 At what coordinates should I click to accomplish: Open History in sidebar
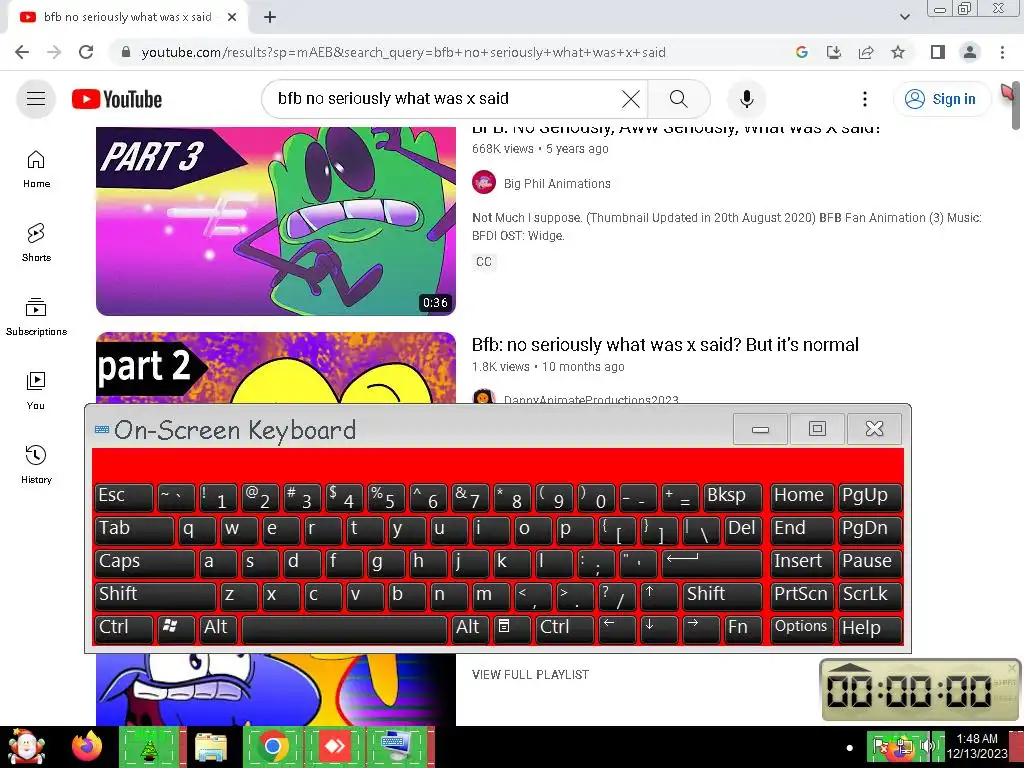point(36,464)
